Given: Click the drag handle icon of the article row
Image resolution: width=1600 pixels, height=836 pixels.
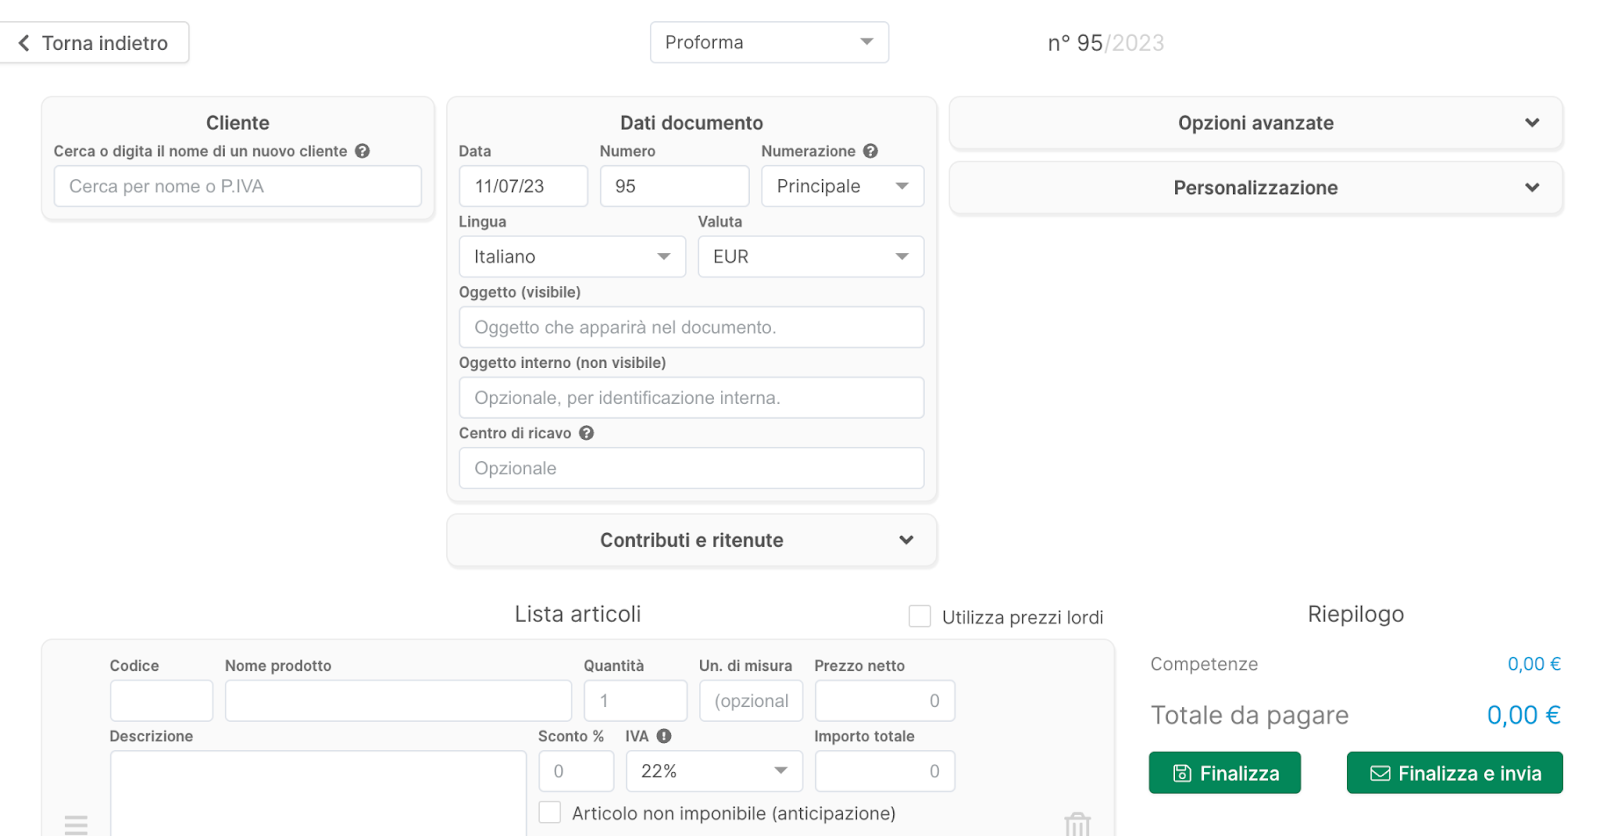Looking at the screenshot, I should point(76,824).
